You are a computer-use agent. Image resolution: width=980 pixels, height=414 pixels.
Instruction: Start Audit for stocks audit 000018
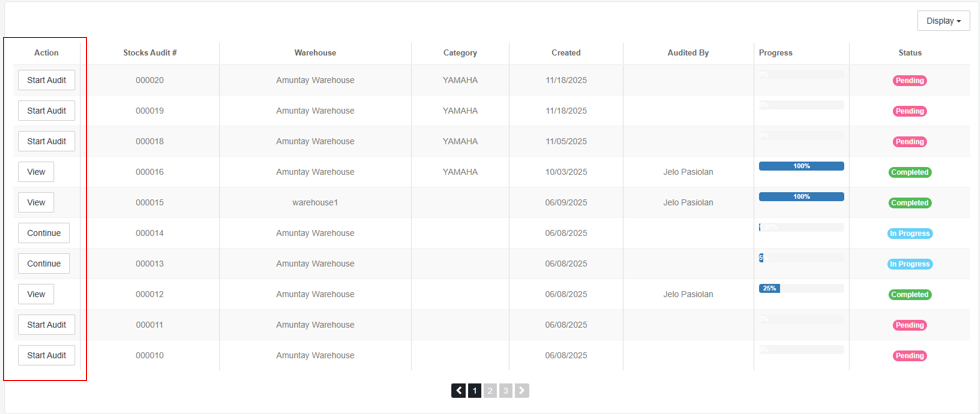click(x=46, y=141)
